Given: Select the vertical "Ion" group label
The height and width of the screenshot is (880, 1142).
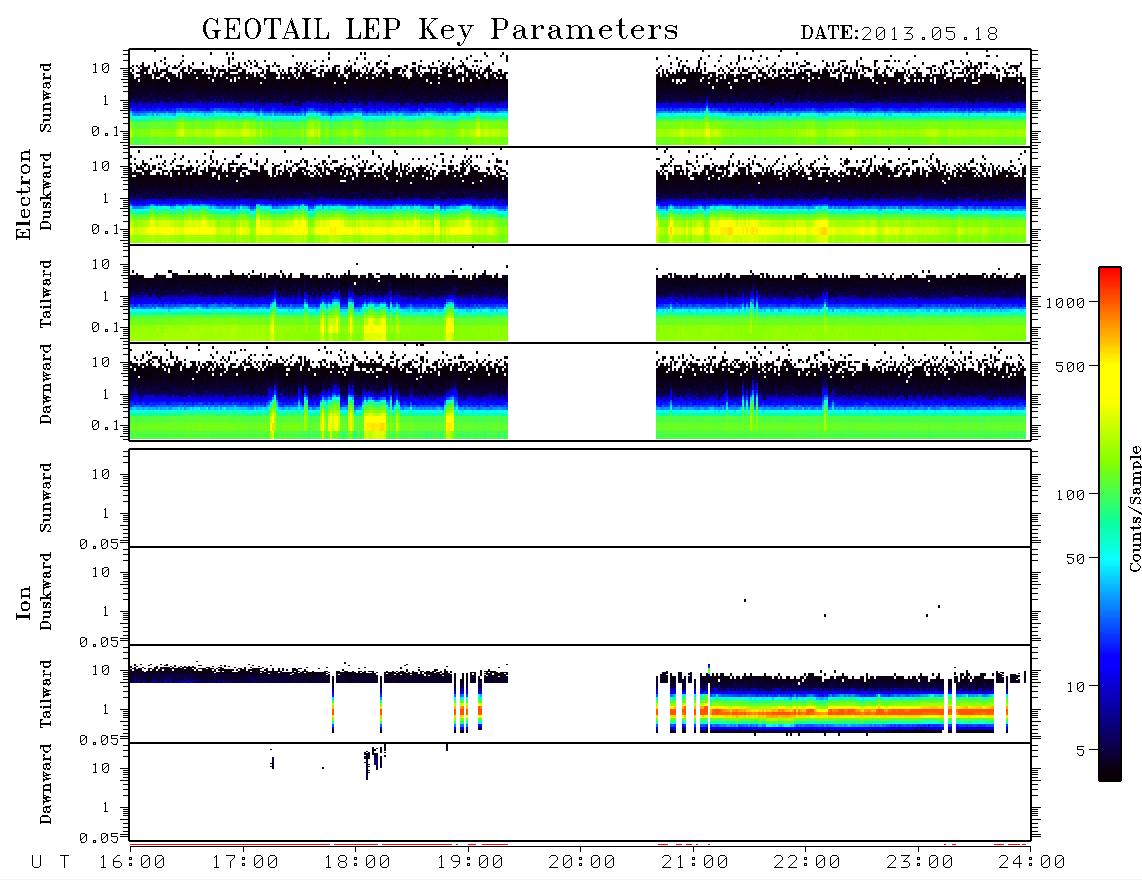Looking at the screenshot, I should point(23,602).
